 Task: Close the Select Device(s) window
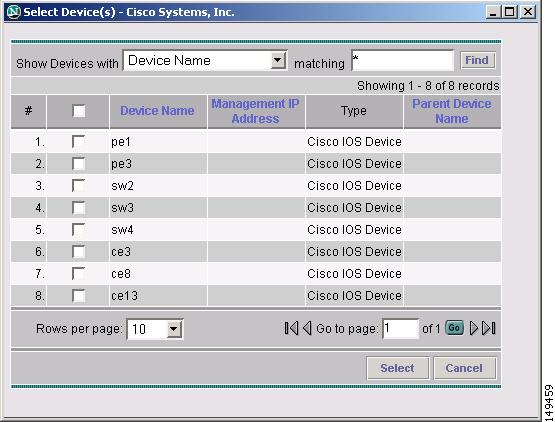coord(528,12)
